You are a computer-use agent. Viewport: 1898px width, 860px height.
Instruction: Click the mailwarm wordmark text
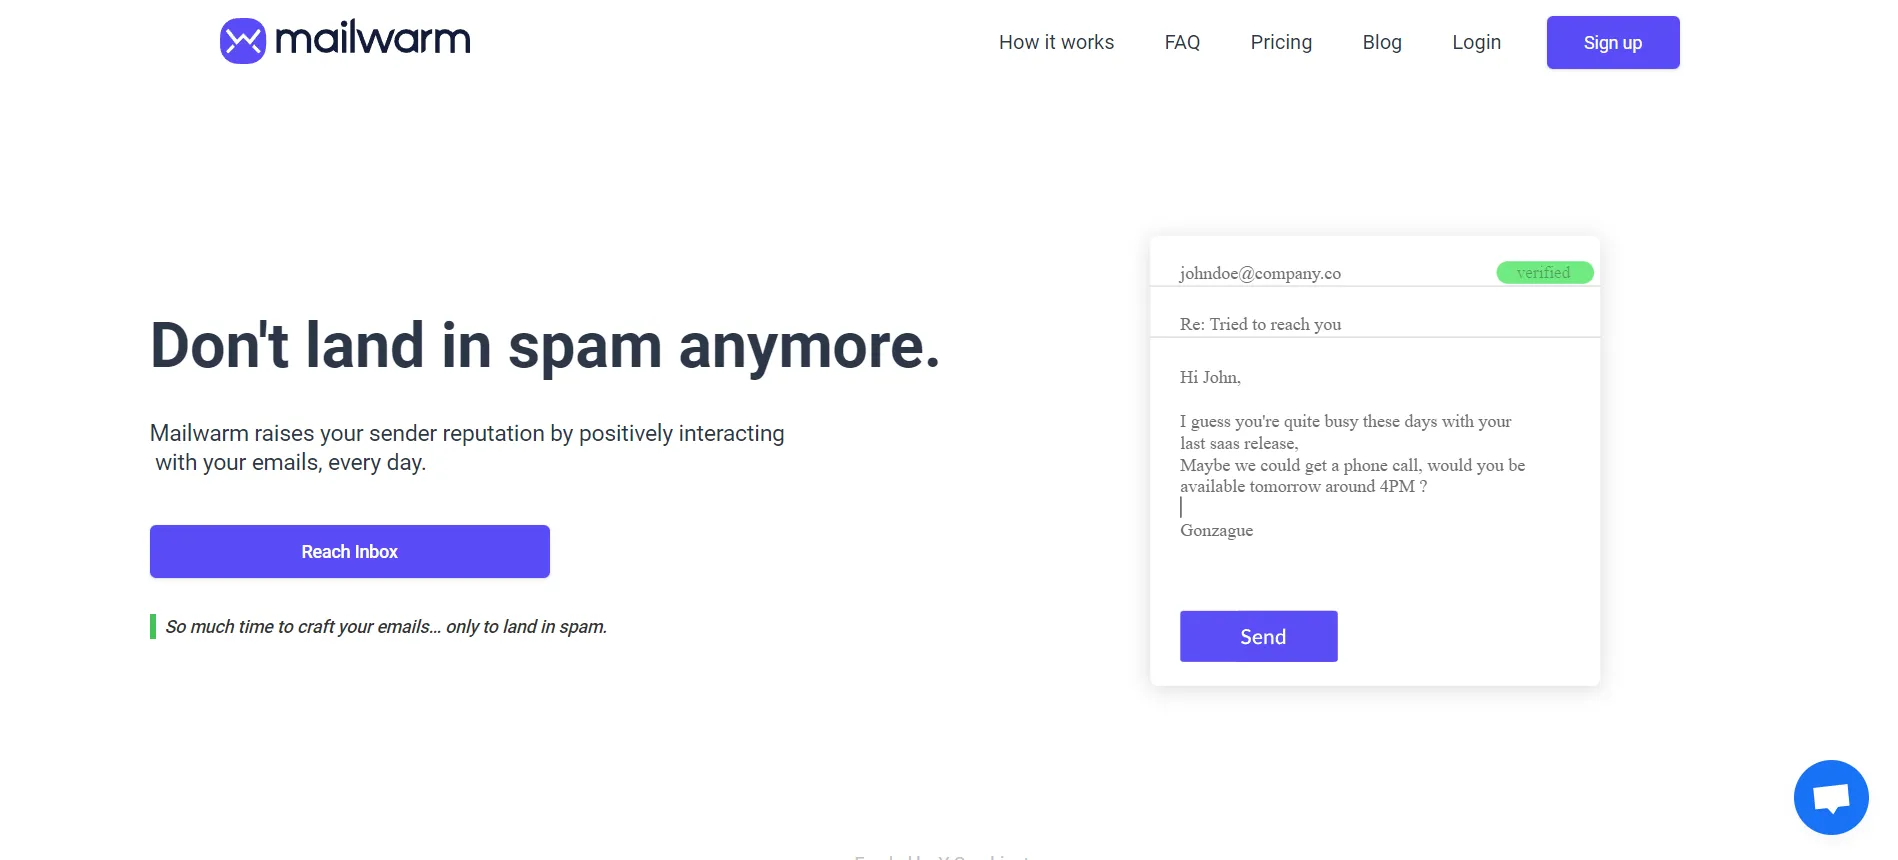(372, 40)
